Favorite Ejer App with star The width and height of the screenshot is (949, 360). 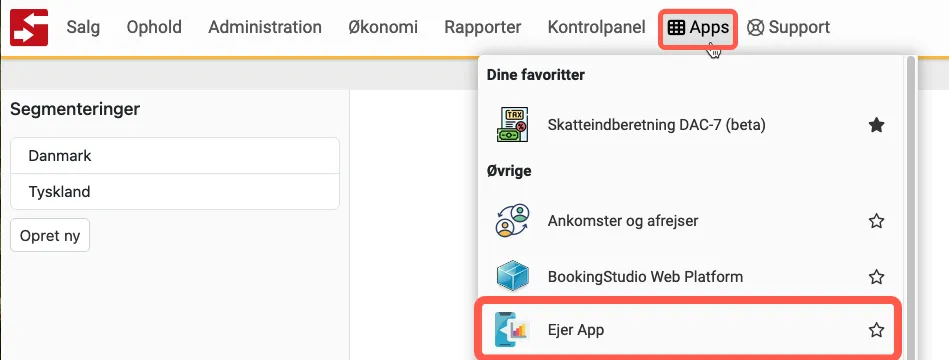(x=876, y=330)
